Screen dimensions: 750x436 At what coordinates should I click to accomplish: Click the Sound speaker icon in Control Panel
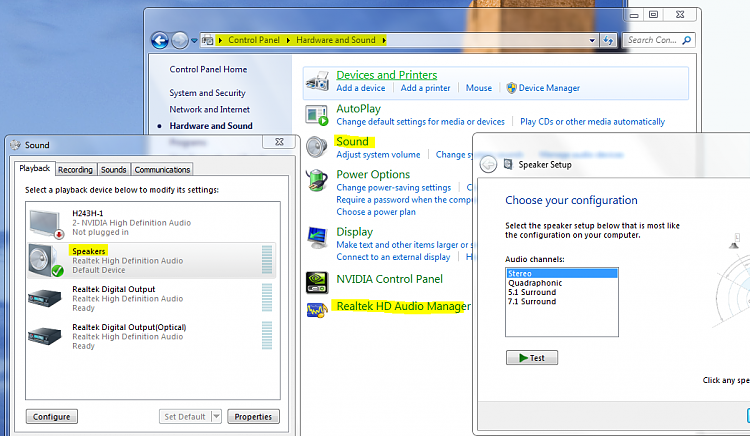(317, 147)
